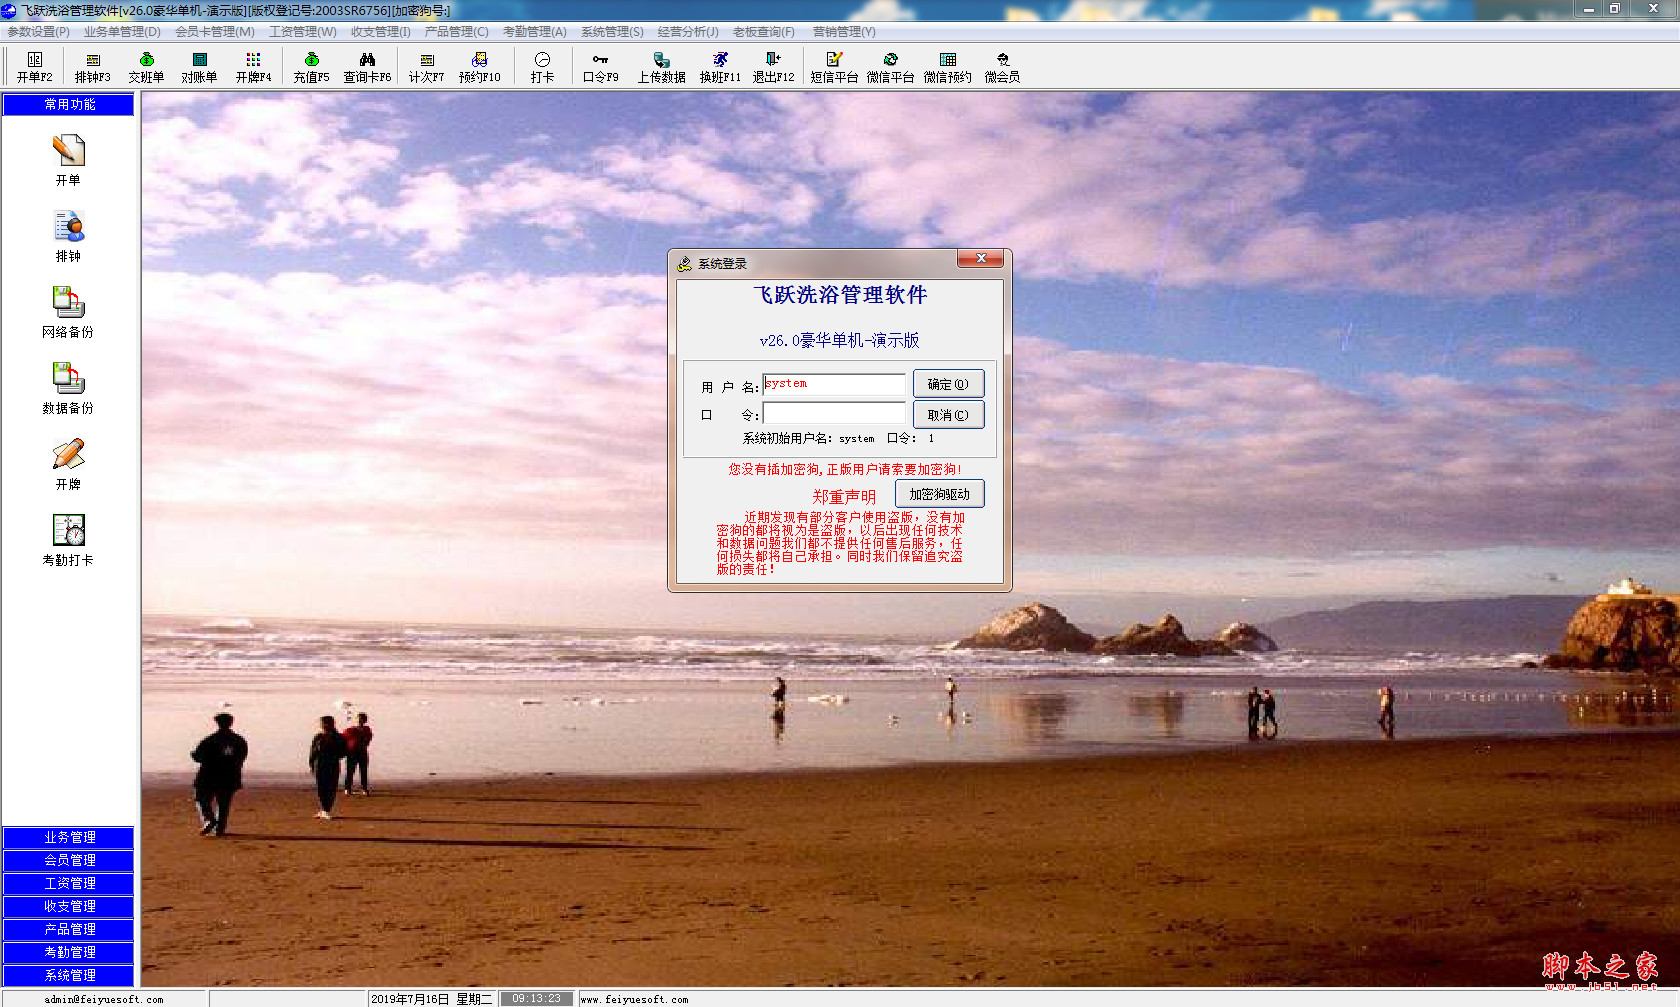Open the 考勤打卡 sidebar icon

pos(68,532)
